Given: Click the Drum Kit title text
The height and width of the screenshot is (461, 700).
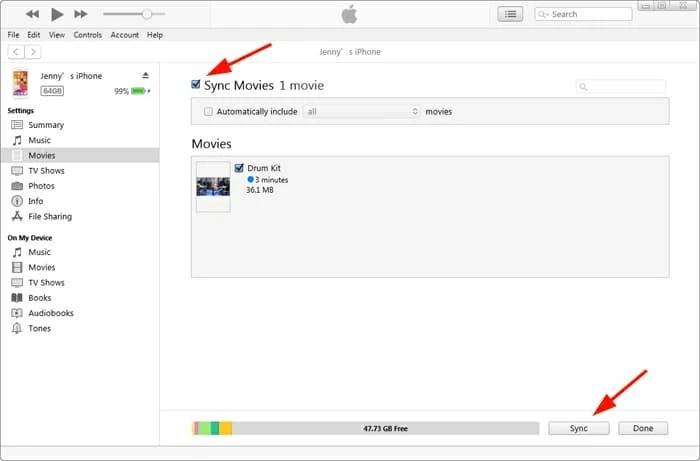Looking at the screenshot, I should pyautogui.click(x=264, y=168).
